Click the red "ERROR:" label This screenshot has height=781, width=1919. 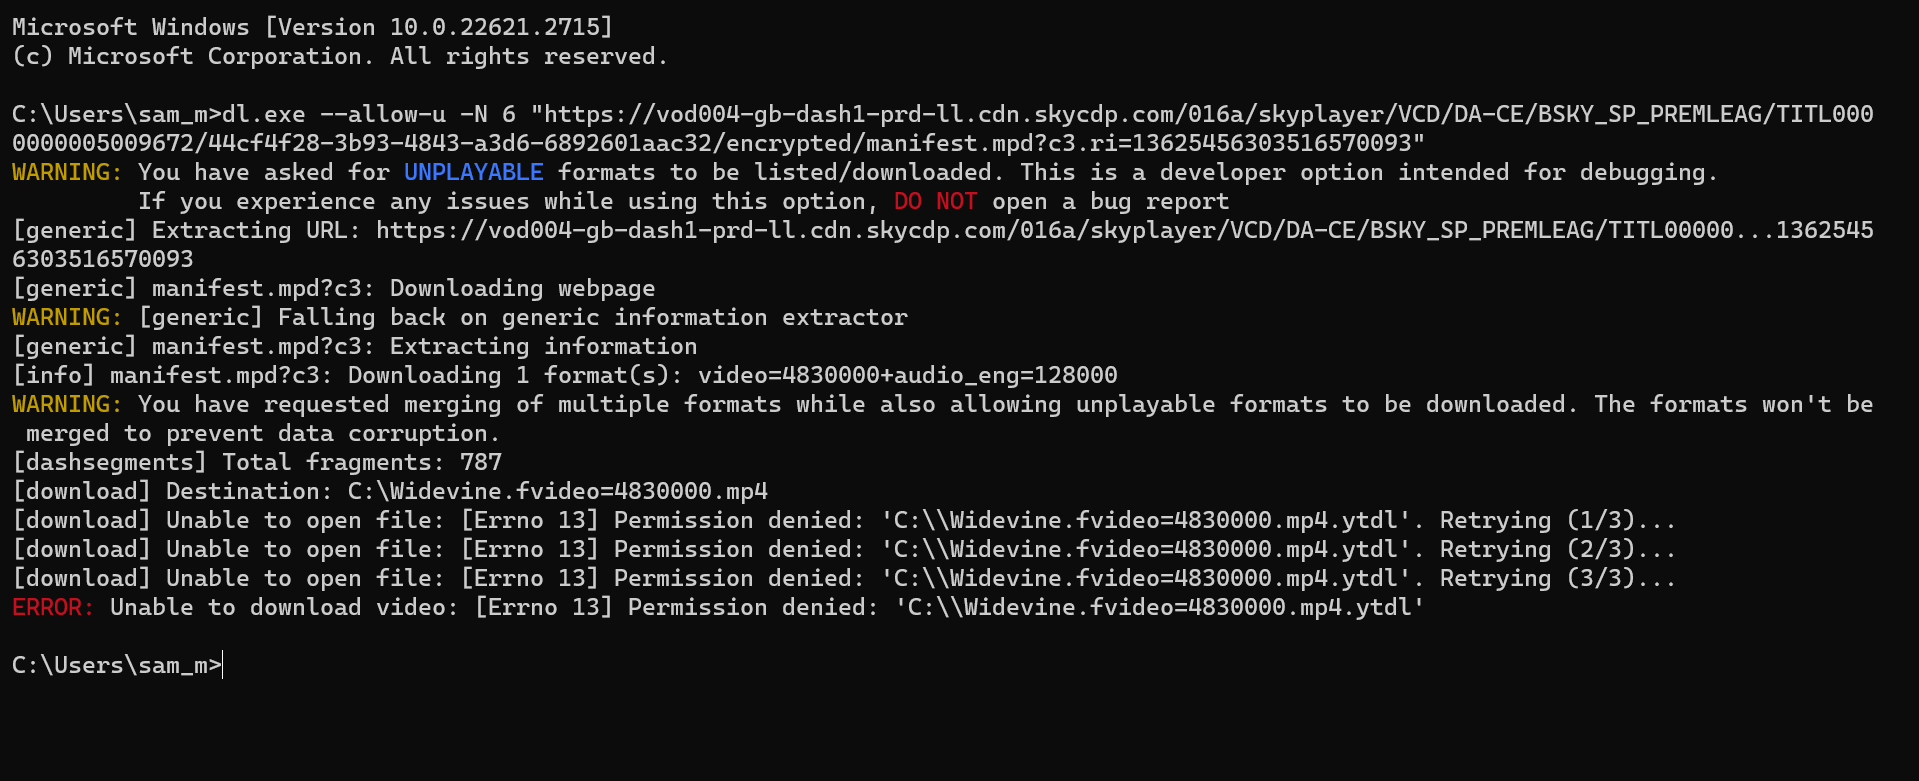(53, 608)
